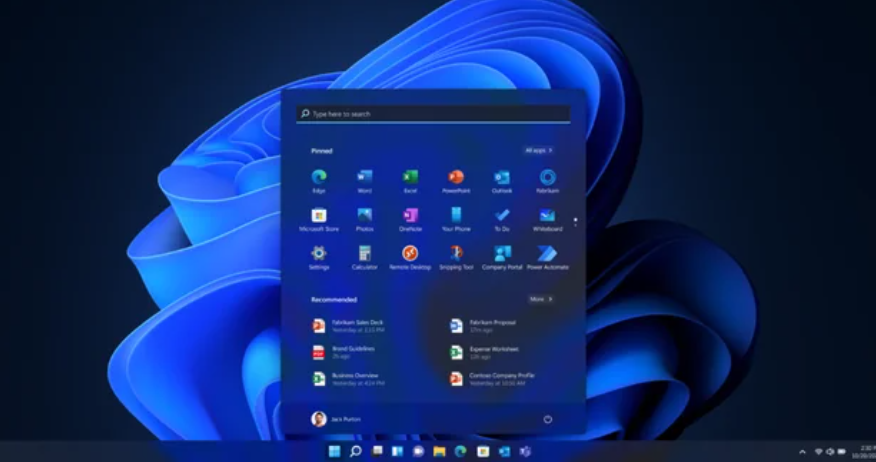Click the Jack Purton account button
876x462 pixels.
click(x=336, y=419)
